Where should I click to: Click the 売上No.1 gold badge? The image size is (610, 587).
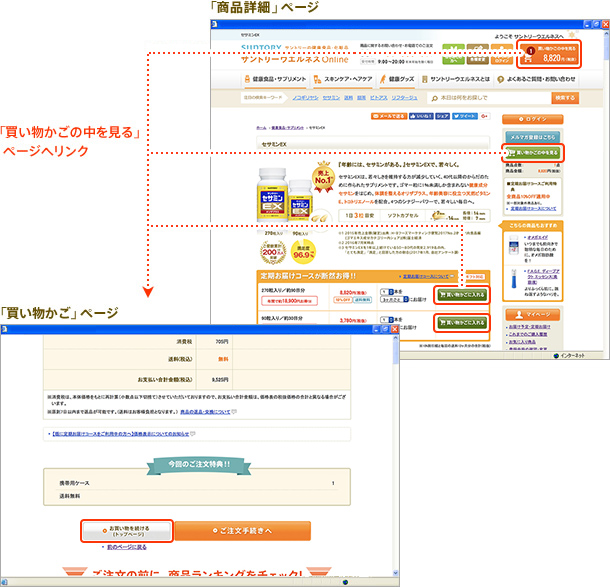click(323, 177)
